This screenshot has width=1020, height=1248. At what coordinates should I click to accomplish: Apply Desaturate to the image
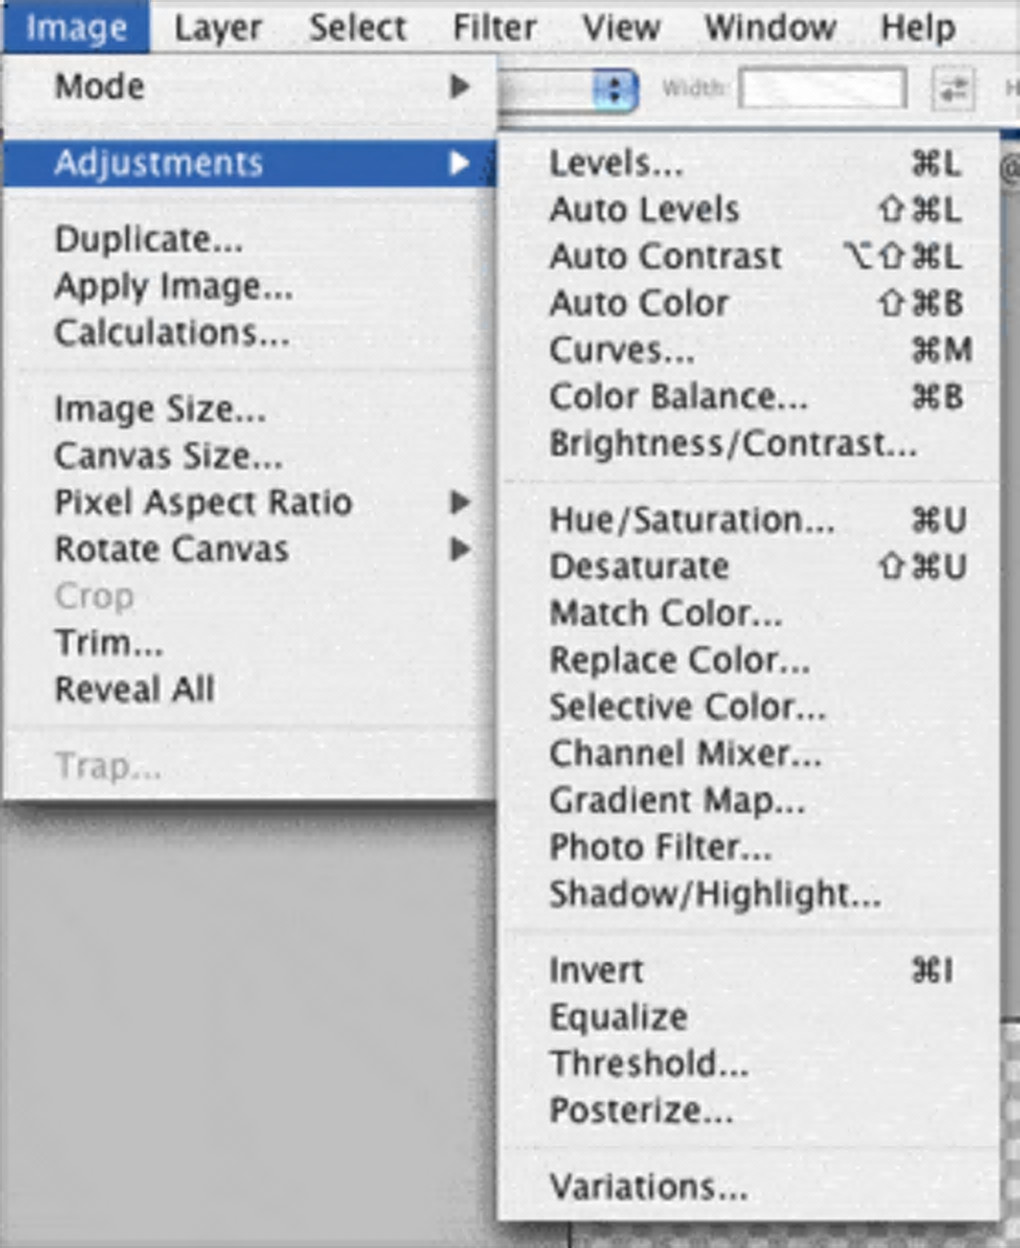639,567
